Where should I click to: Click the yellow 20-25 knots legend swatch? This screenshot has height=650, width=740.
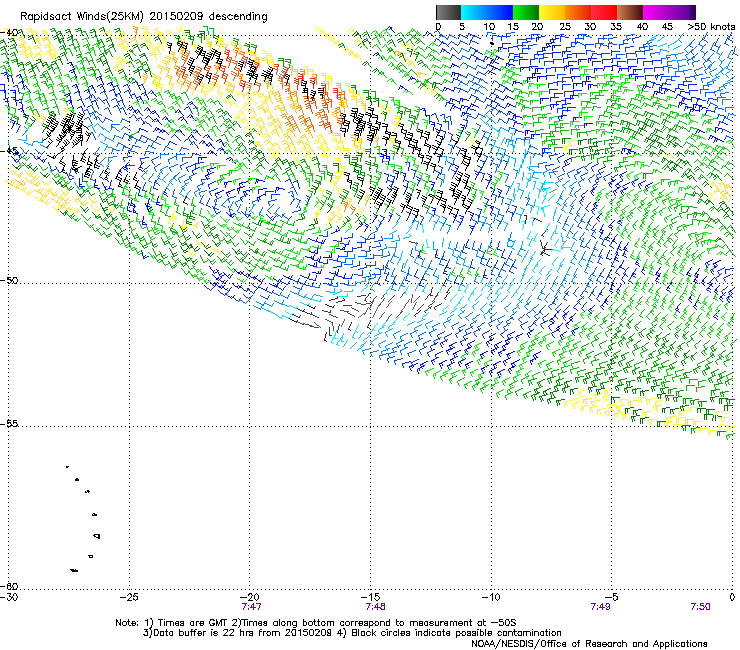pos(552,12)
